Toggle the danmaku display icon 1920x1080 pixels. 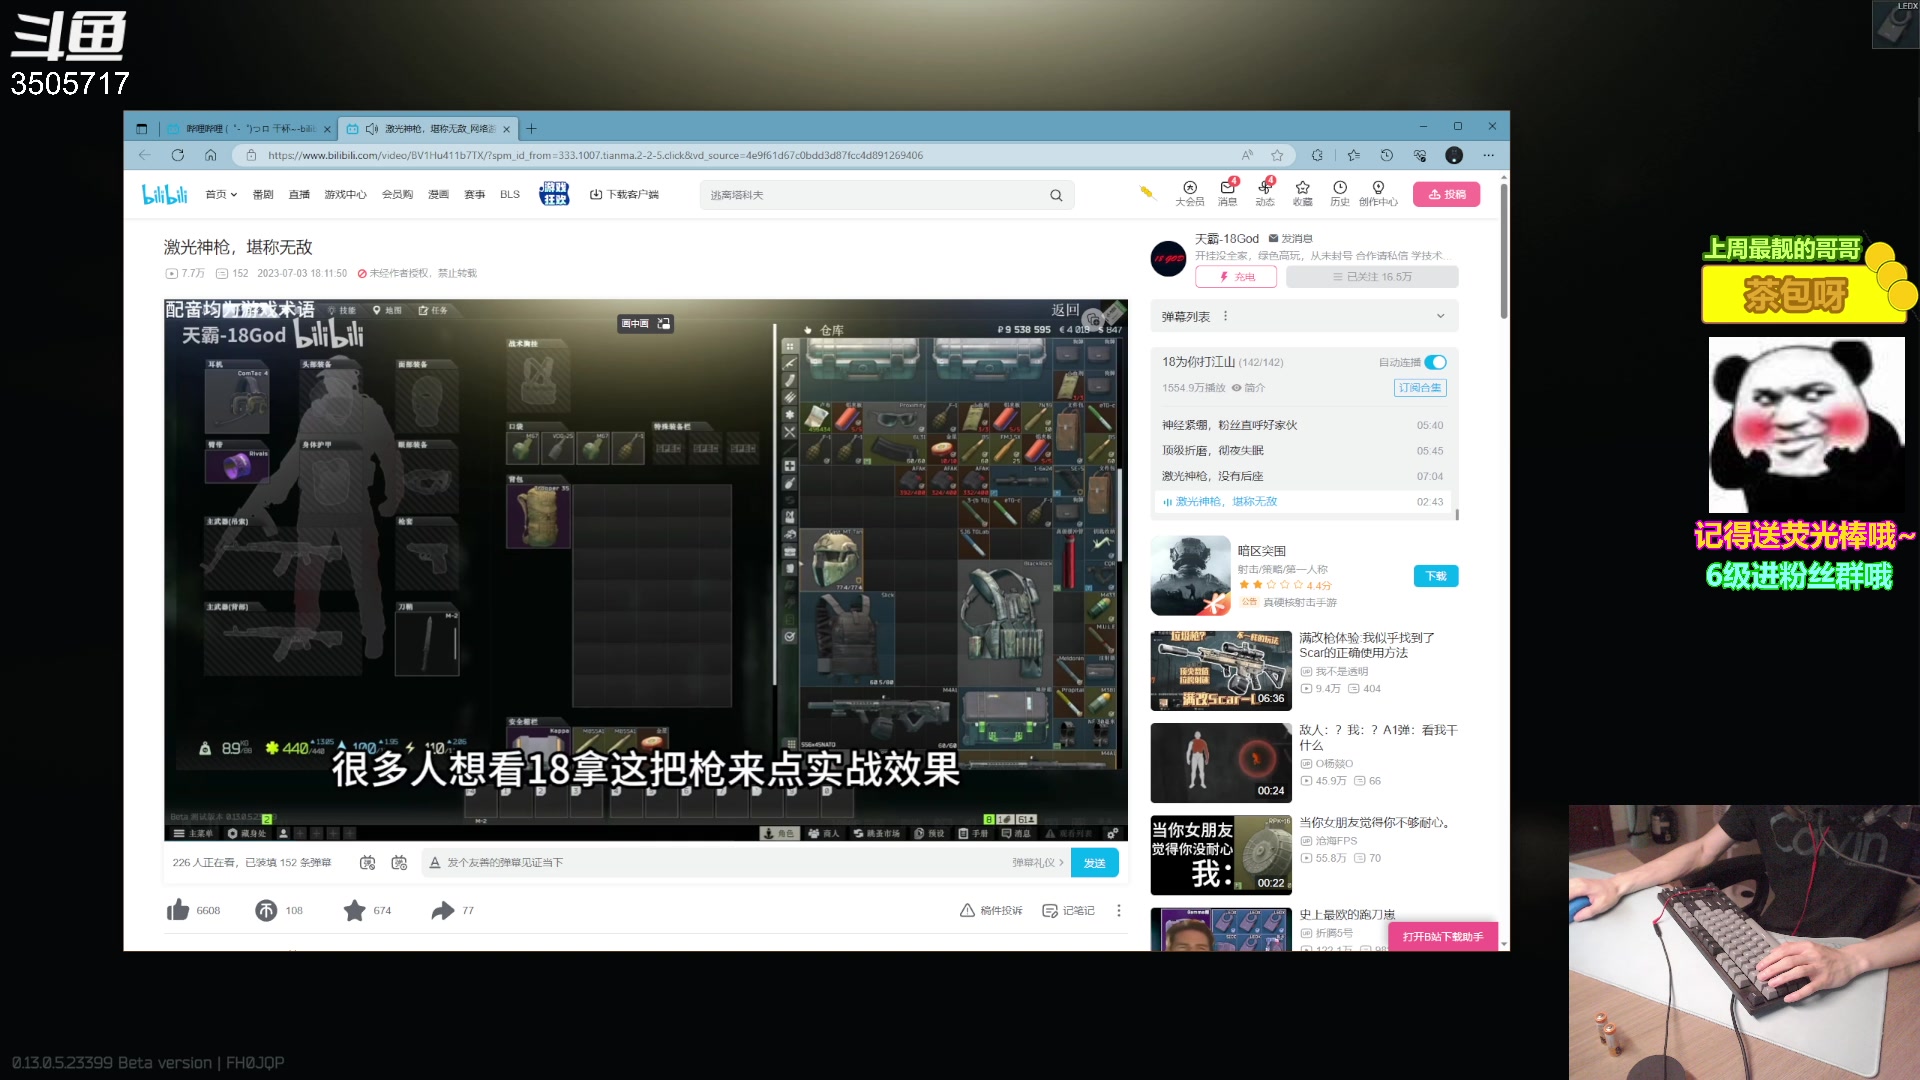point(367,862)
